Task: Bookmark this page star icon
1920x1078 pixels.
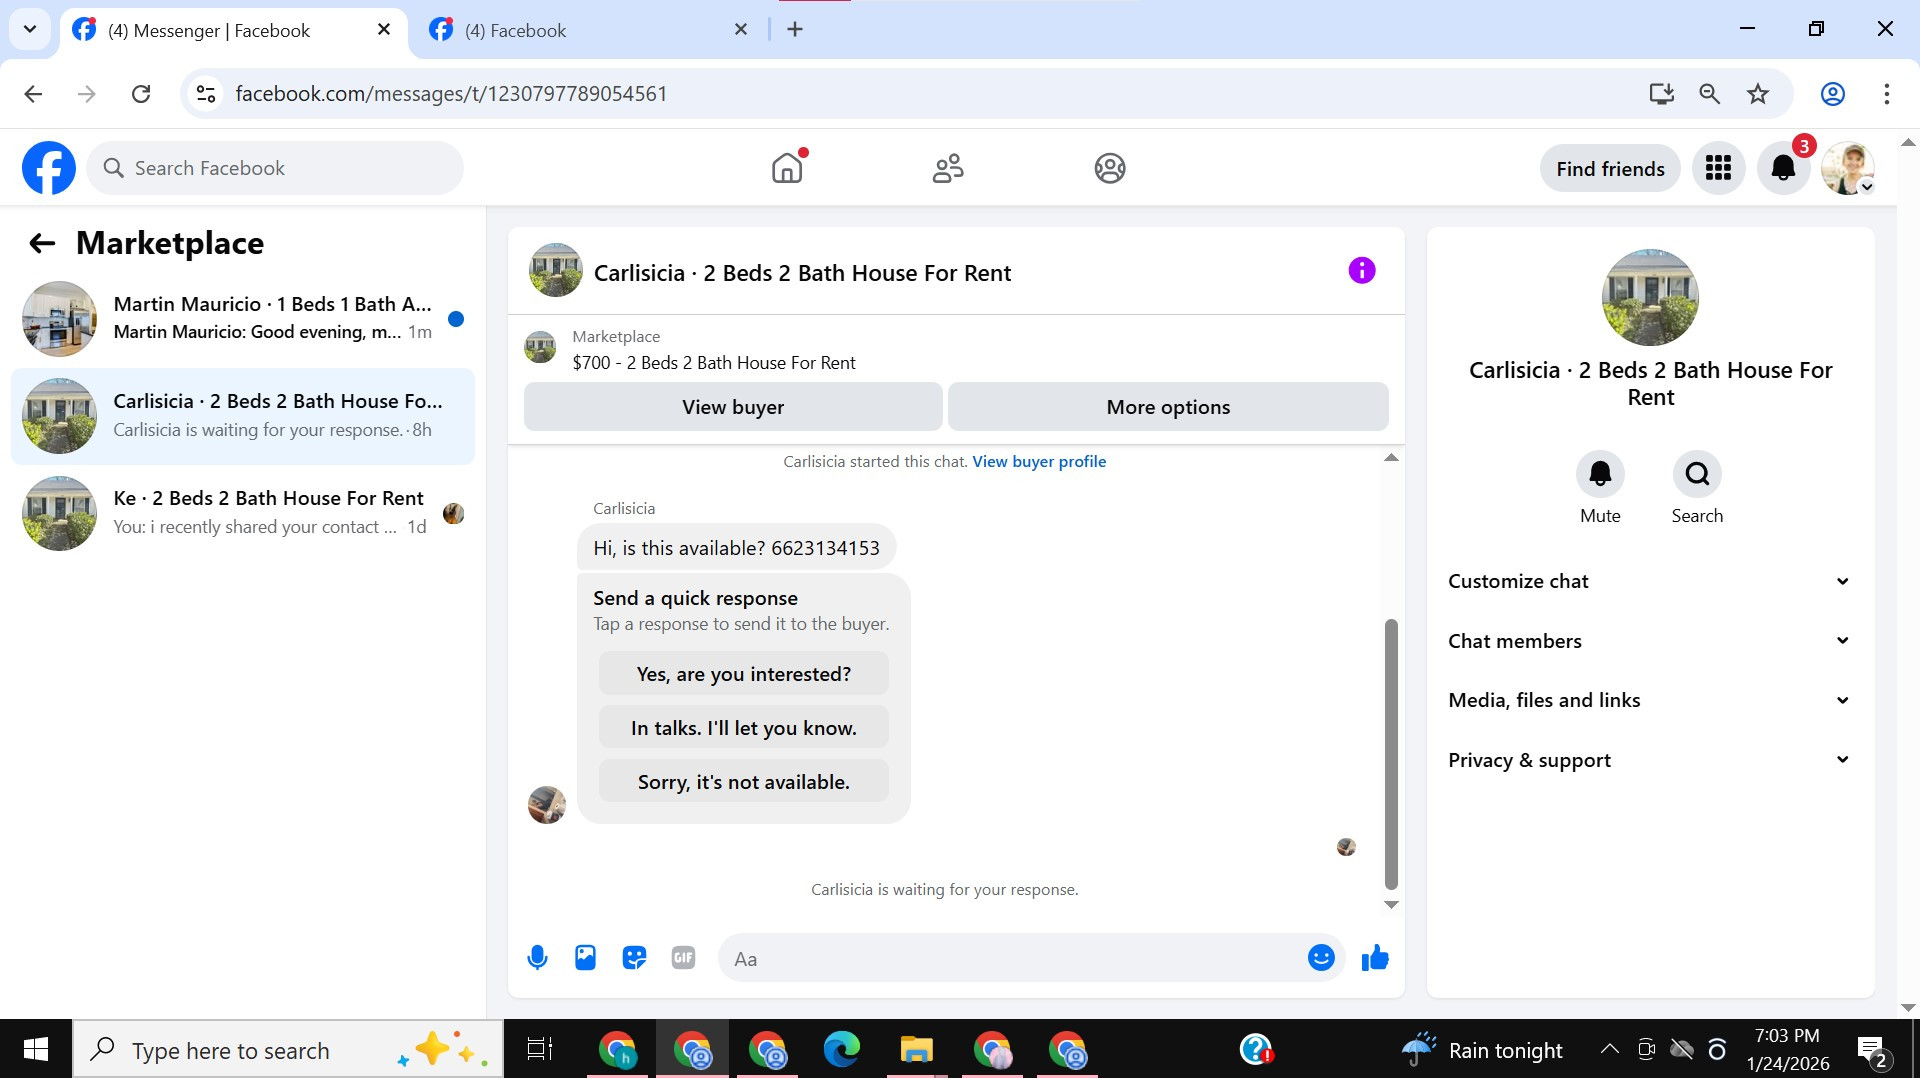Action: click(x=1758, y=94)
